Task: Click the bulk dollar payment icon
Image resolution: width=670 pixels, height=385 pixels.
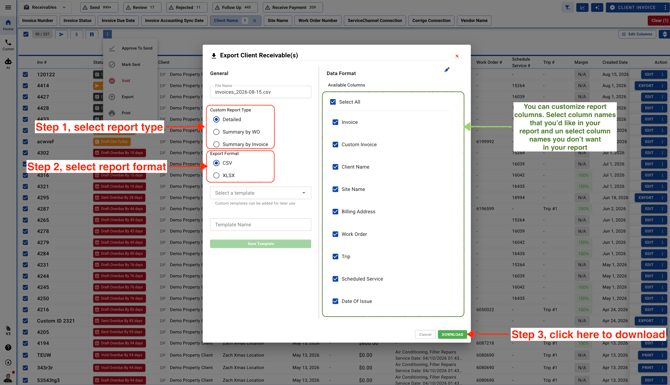Action: tap(76, 34)
